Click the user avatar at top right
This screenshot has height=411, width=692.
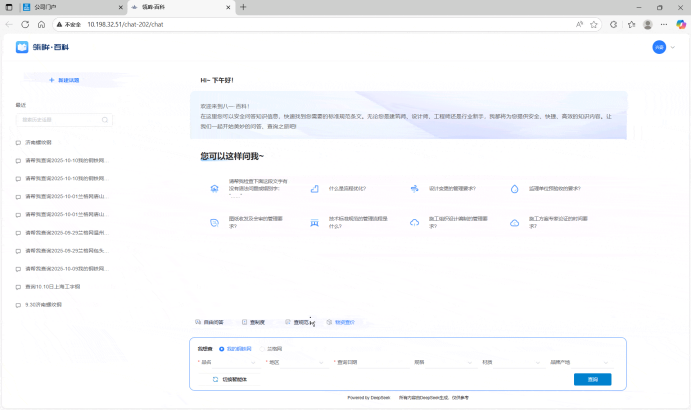tap(659, 47)
